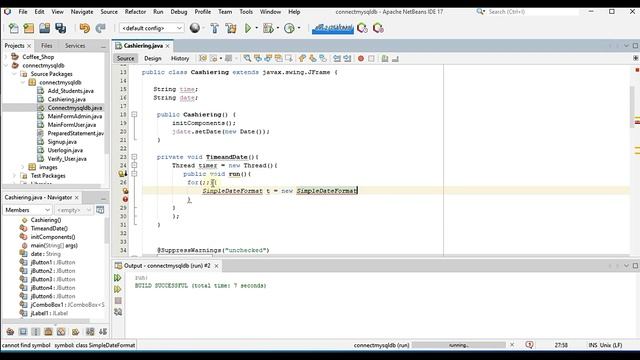640x360 pixels.
Task: Toggle the editor toolbar's first button after History
Action: (203, 58)
